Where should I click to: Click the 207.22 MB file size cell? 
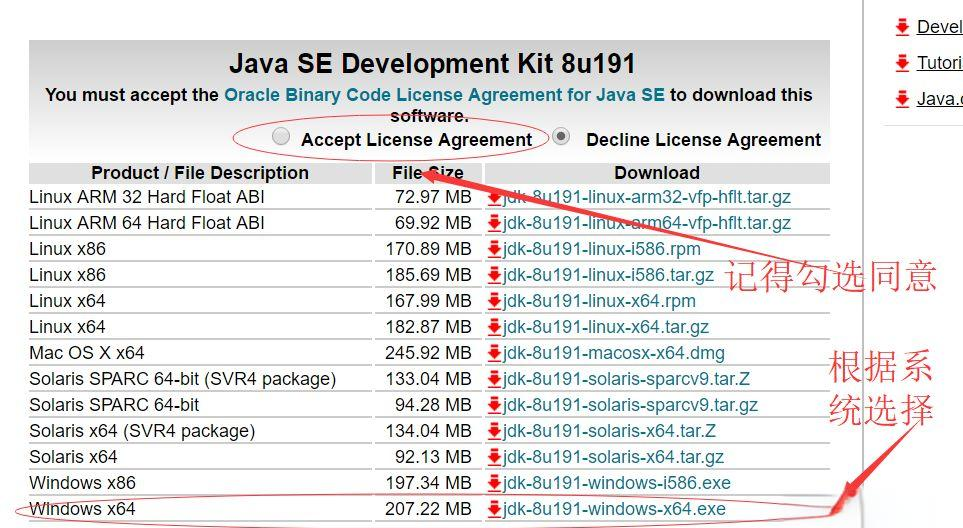coord(428,509)
